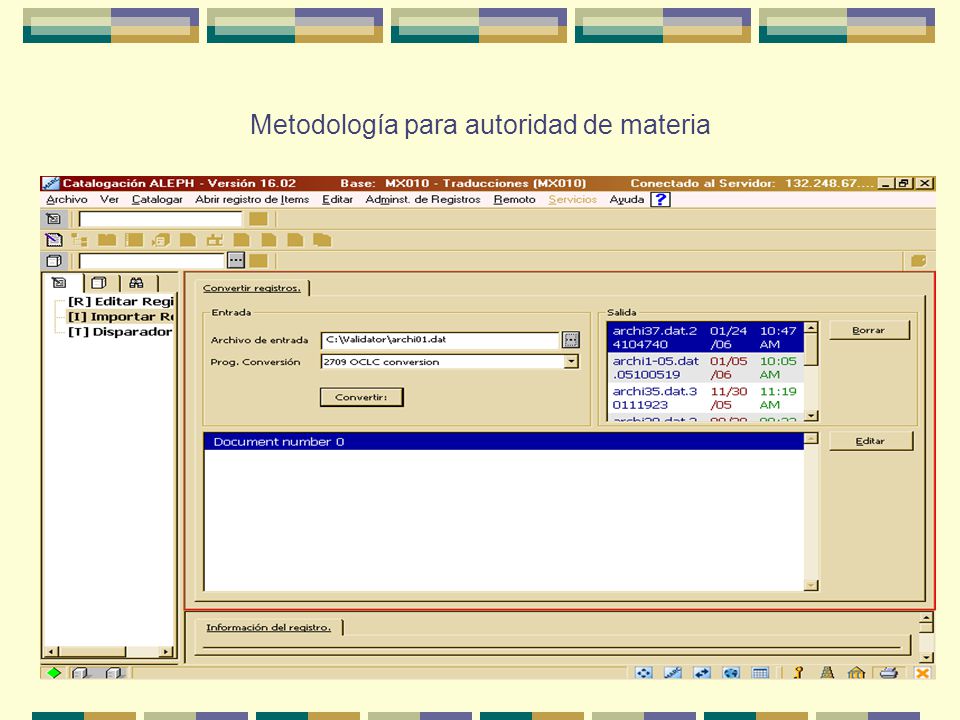Click the browse ellipsis button in items bar
The image size is (960, 720).
pyautogui.click(x=236, y=260)
